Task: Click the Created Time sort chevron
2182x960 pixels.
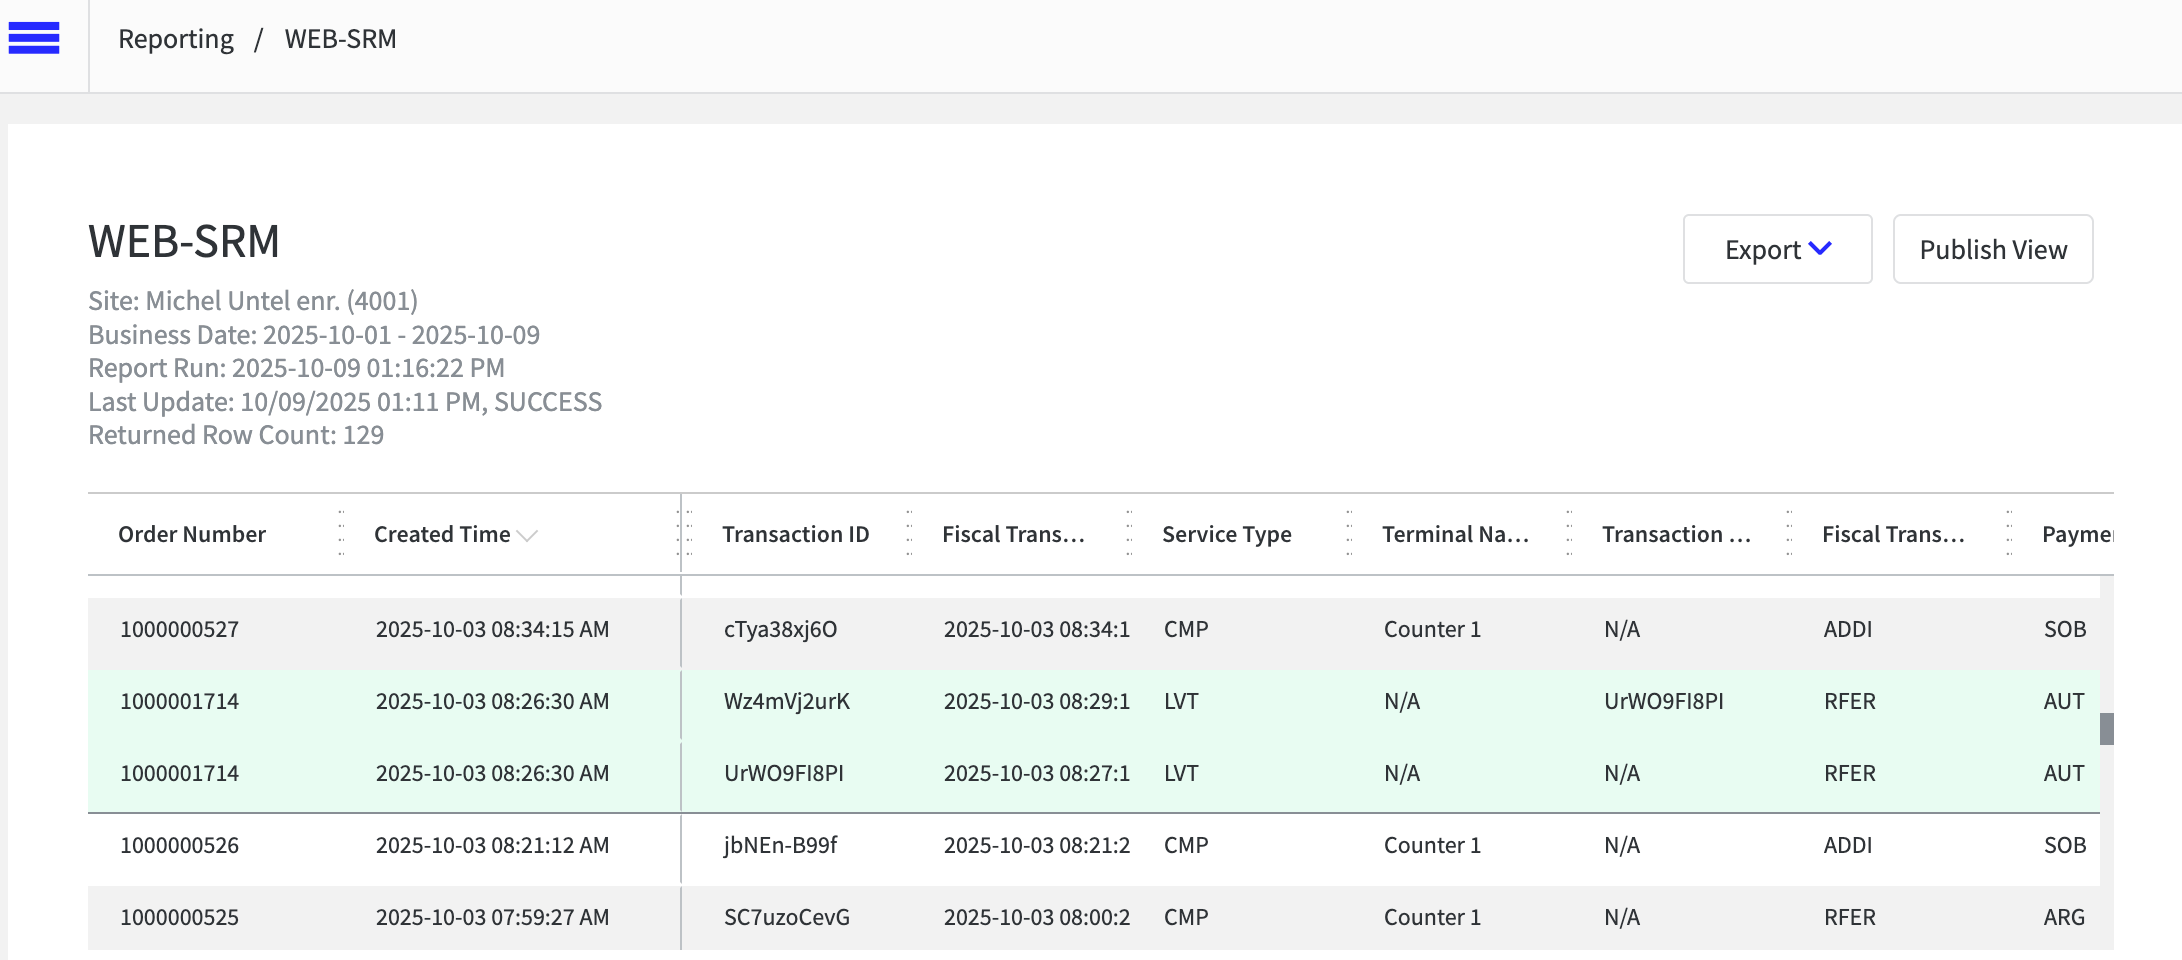Action: (x=528, y=536)
